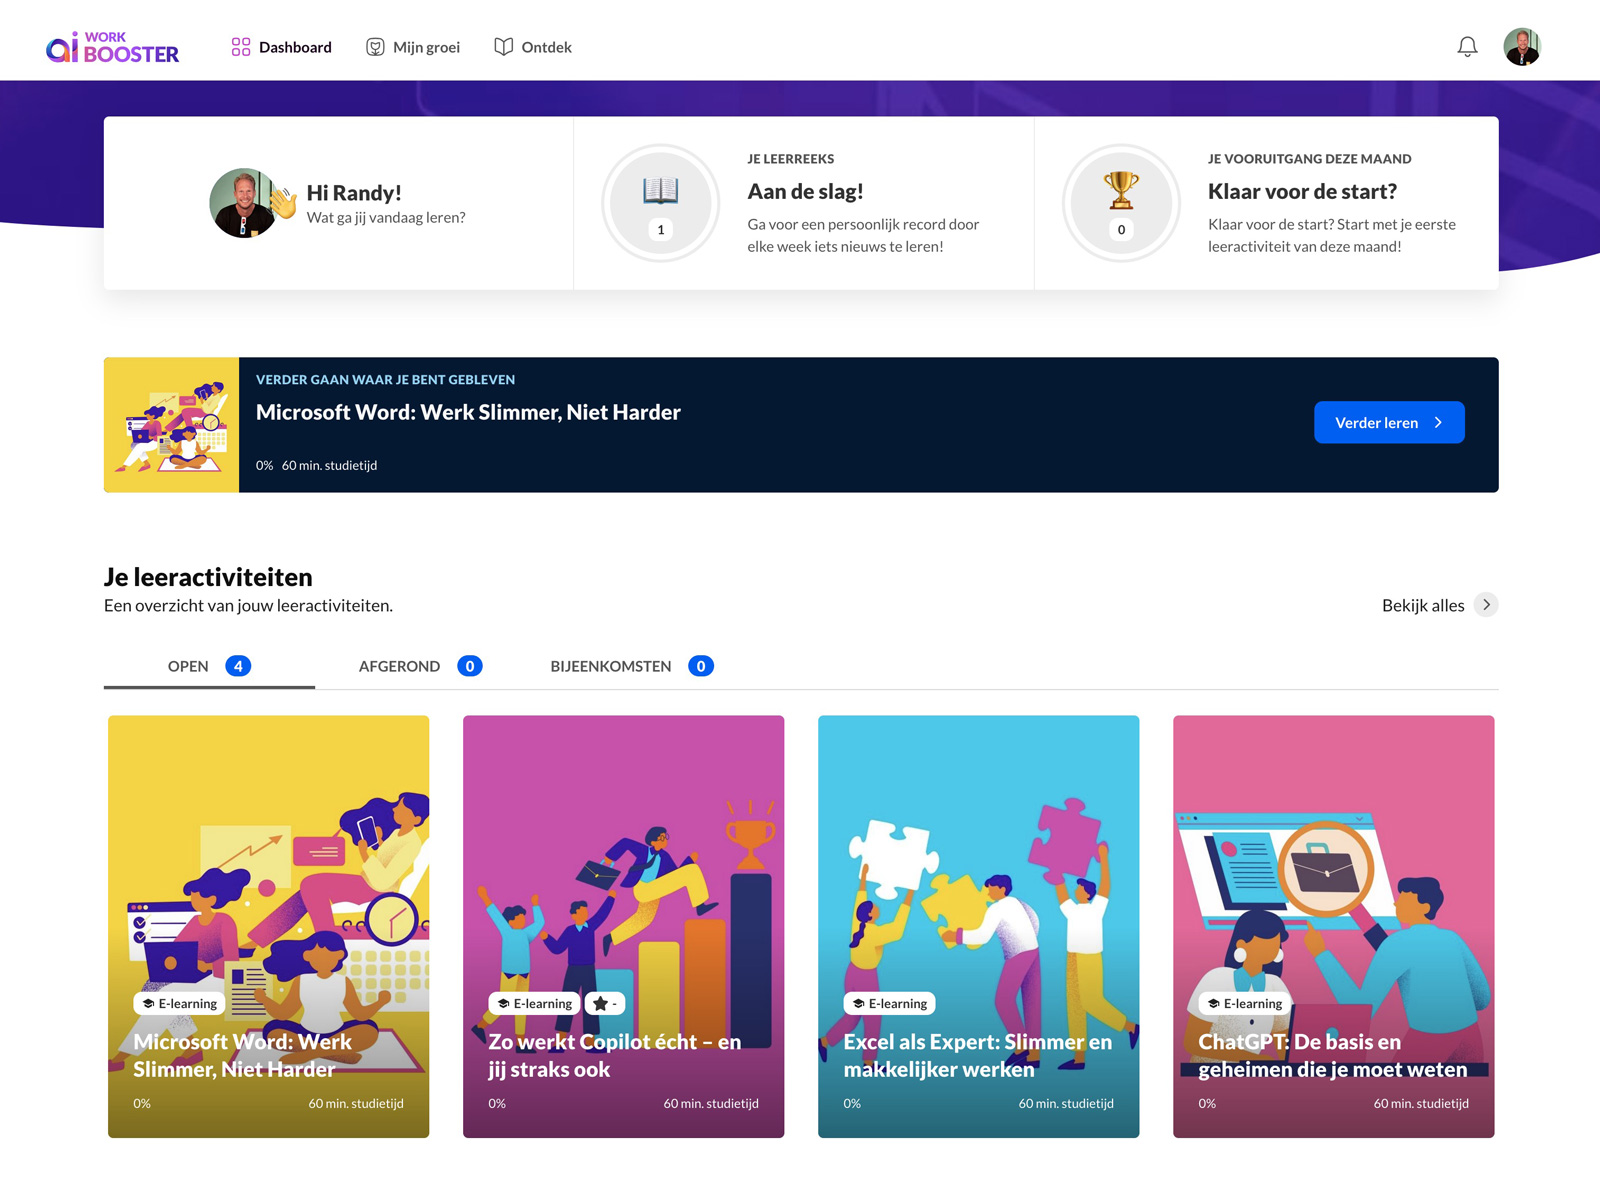Click the open book leerreeks icon

point(660,190)
